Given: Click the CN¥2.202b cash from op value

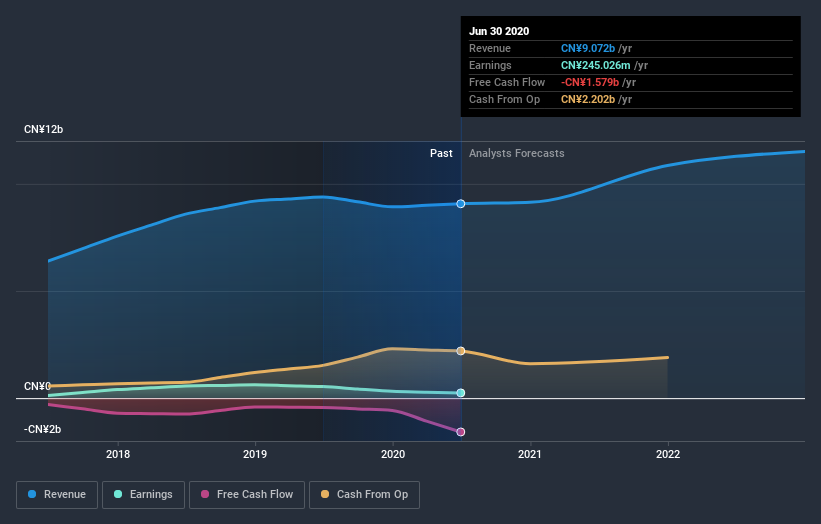Looking at the screenshot, I should coord(588,99).
